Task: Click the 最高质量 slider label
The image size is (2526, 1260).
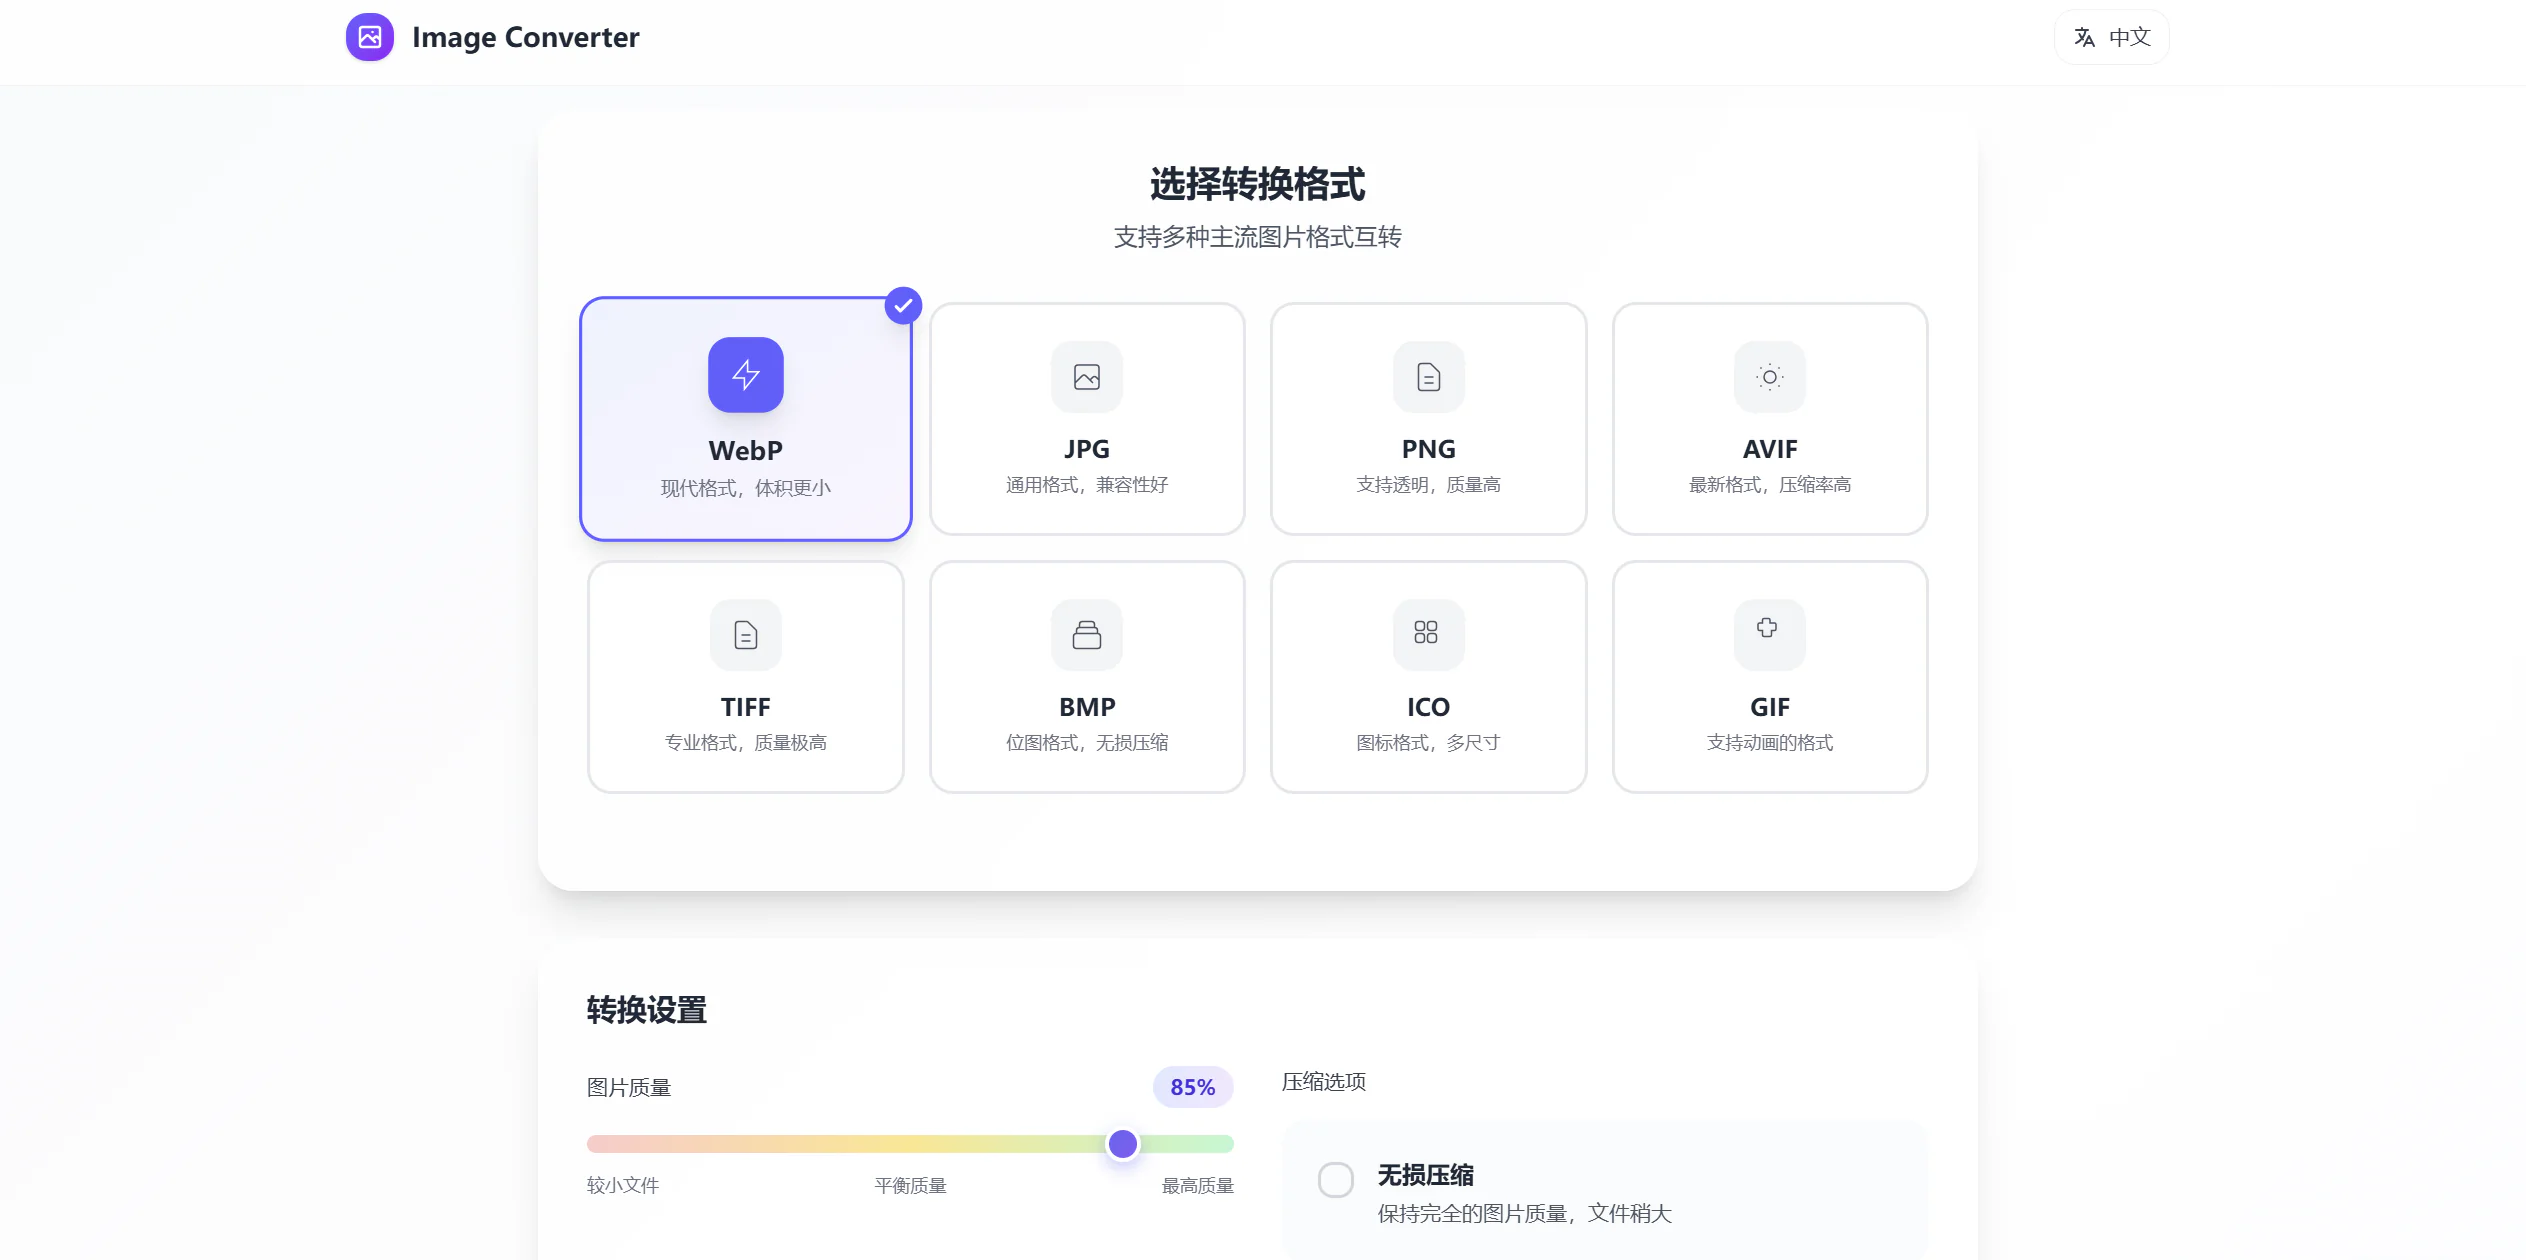Action: (1197, 1186)
